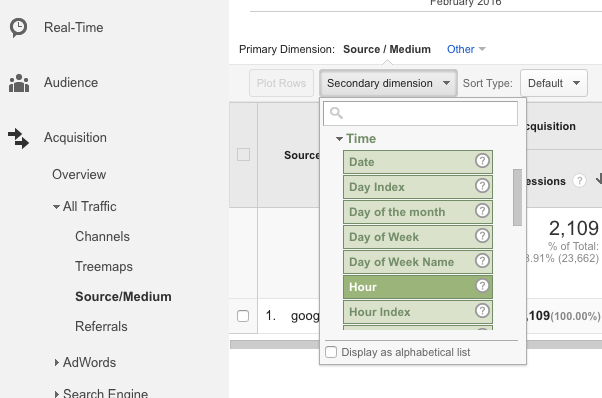Expand the AdWords section
Image resolution: width=602 pixels, height=398 pixels.
(56, 362)
